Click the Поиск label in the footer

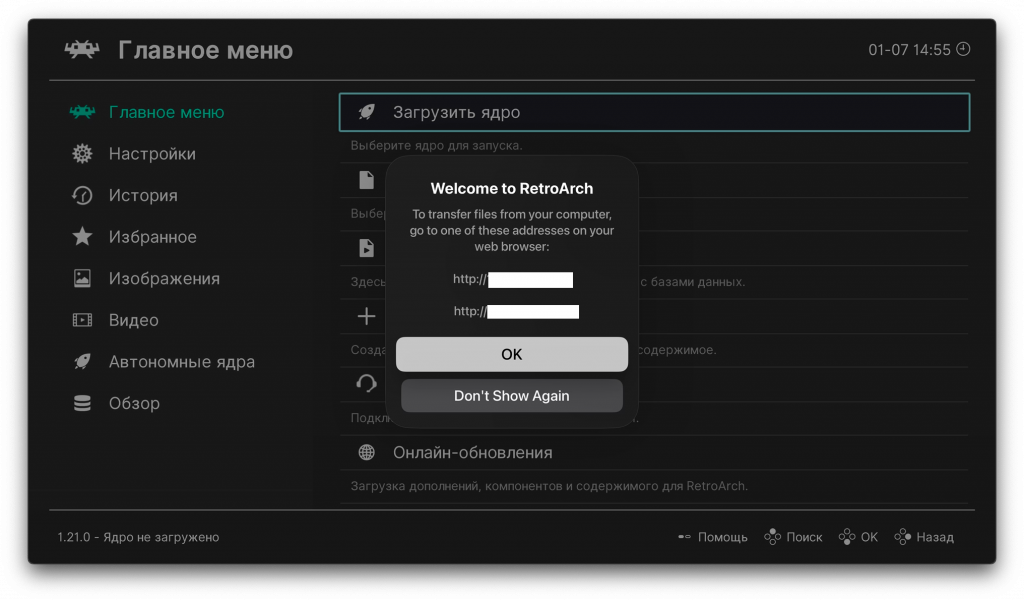[x=804, y=537]
